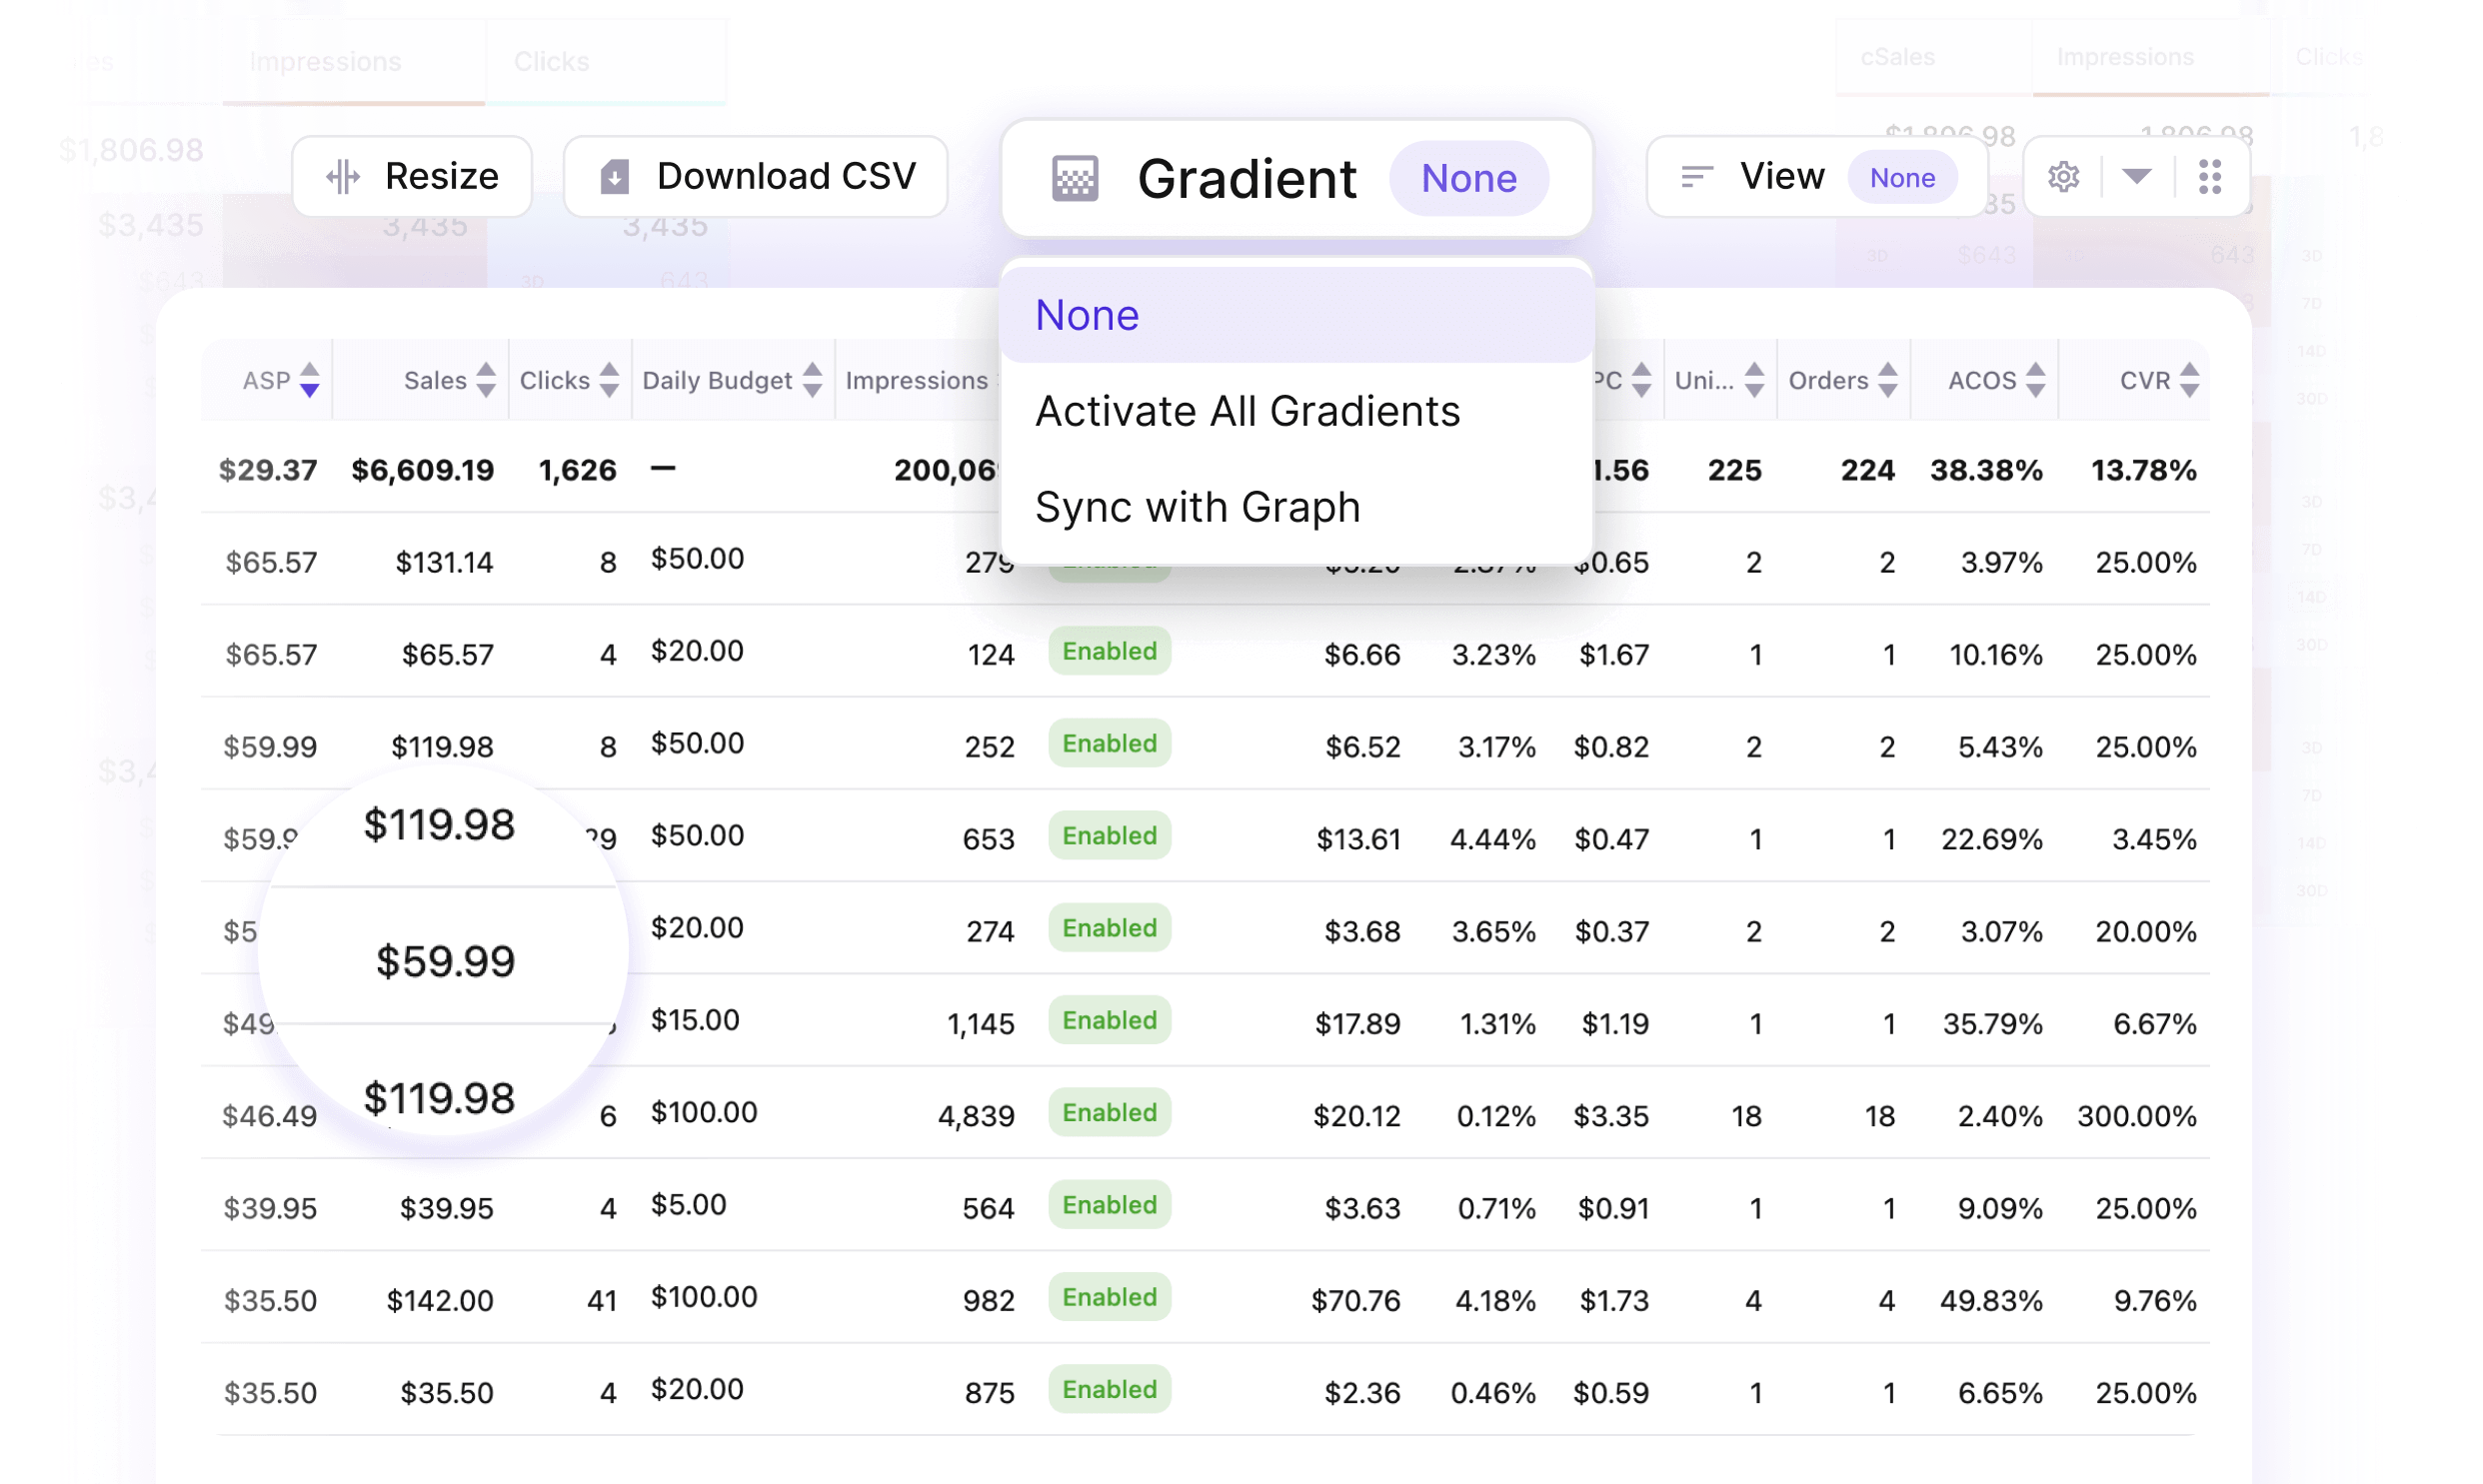The image size is (2483, 1484).
Task: Click clicks value 41
Action: click(x=602, y=1301)
